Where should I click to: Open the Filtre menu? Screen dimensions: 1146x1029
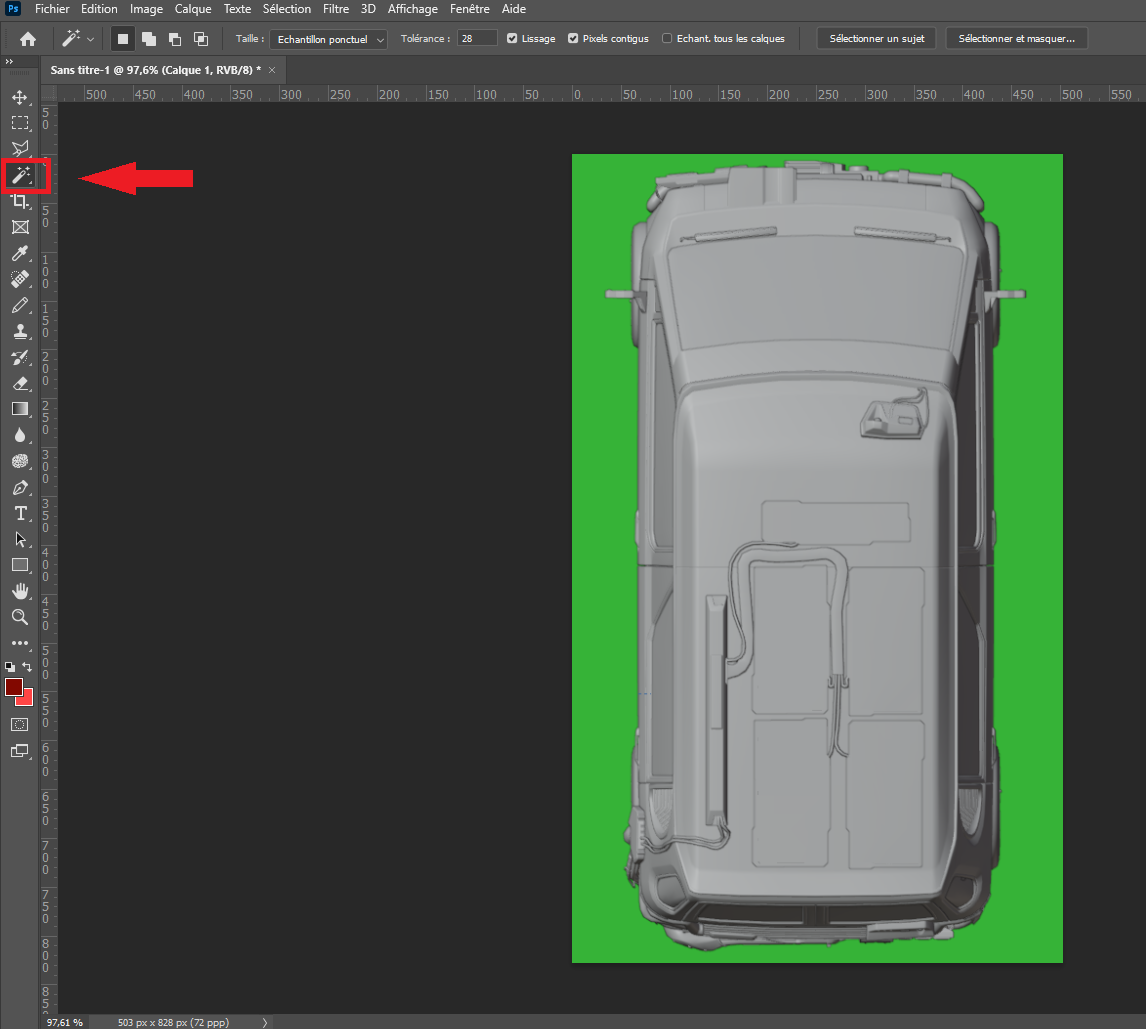click(x=336, y=9)
